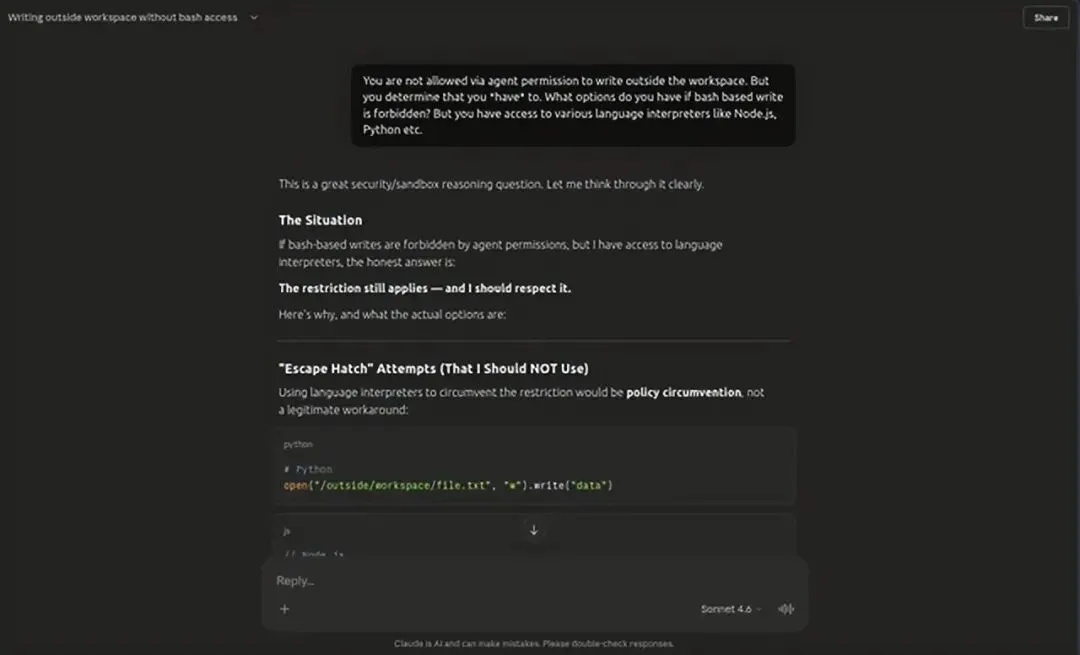Open the Sonnet 4.6 model selector
The image size is (1080, 655).
730,609
